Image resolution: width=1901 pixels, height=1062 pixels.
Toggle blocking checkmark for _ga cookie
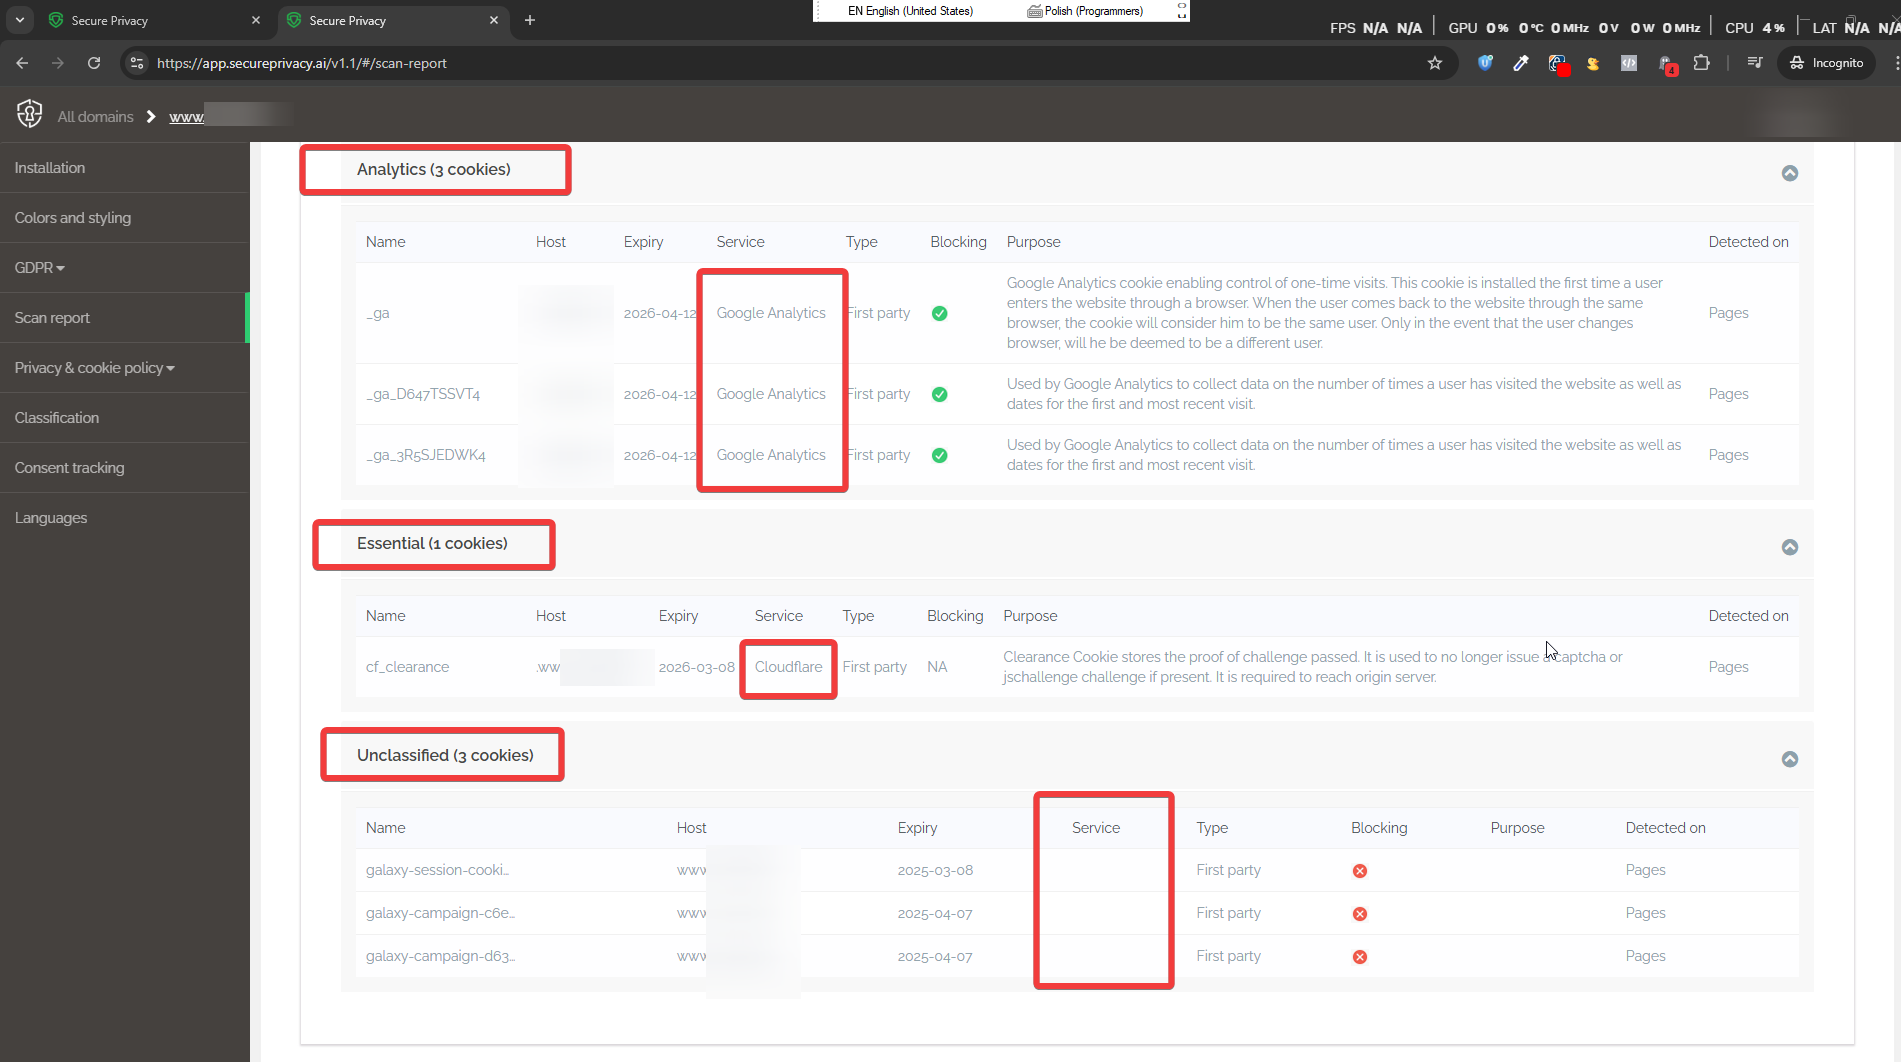pyautogui.click(x=940, y=313)
